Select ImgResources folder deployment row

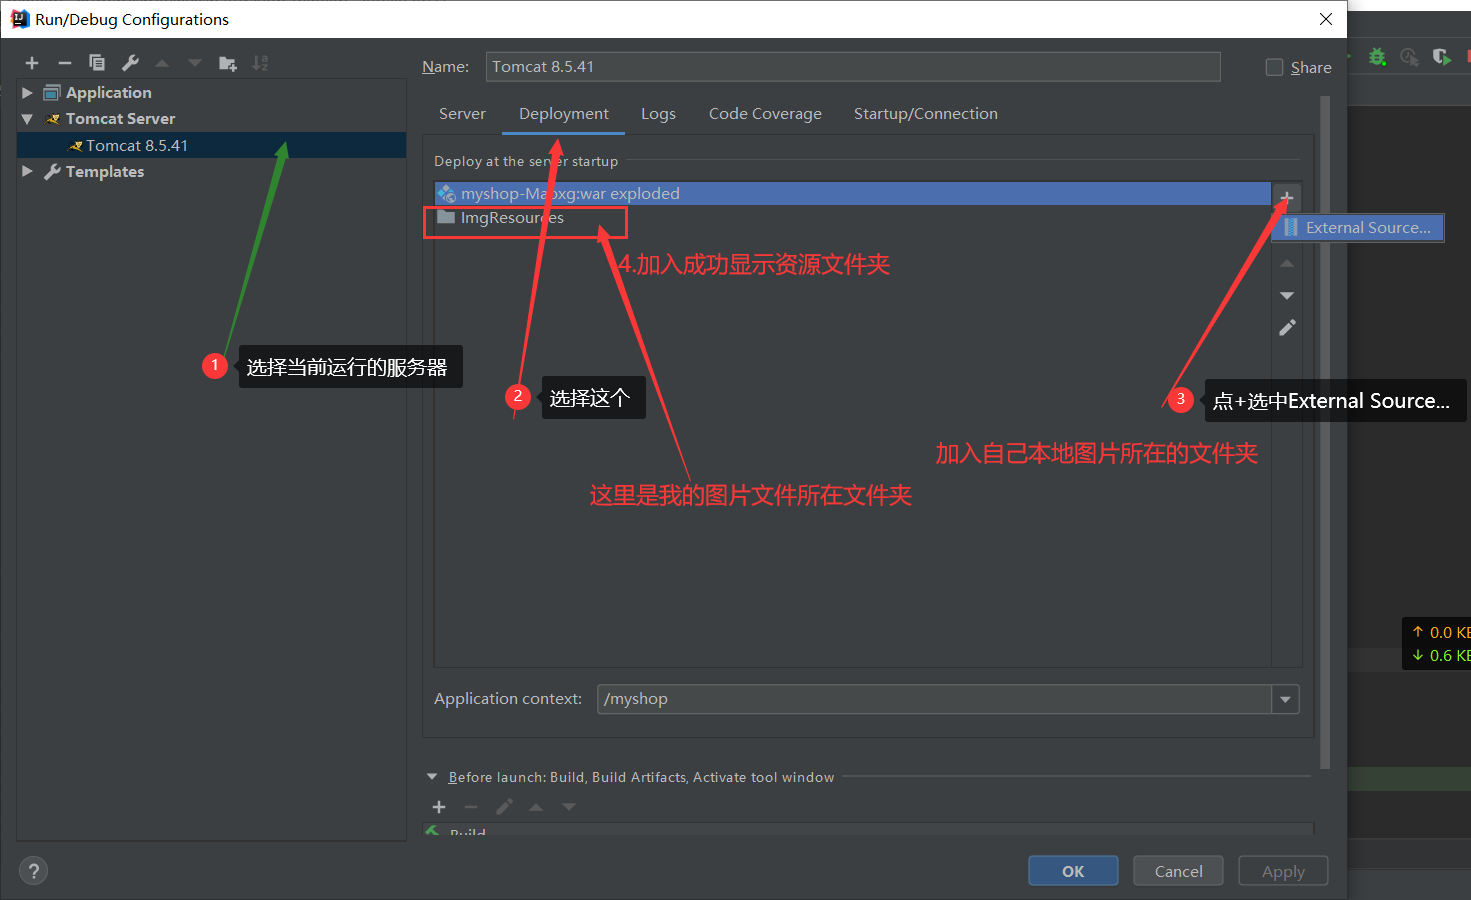(853, 218)
